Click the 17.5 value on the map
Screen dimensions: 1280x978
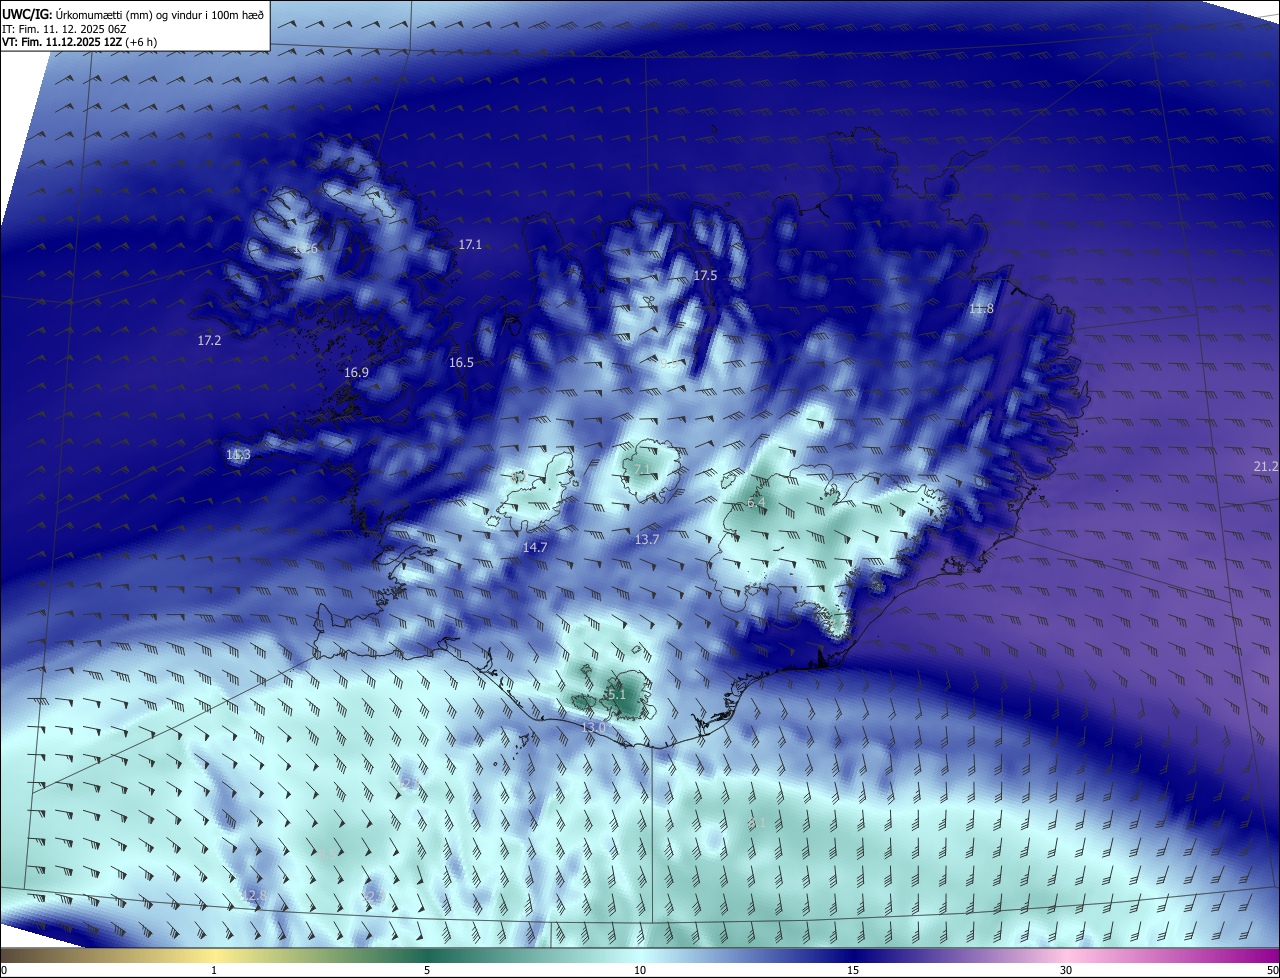pos(706,275)
